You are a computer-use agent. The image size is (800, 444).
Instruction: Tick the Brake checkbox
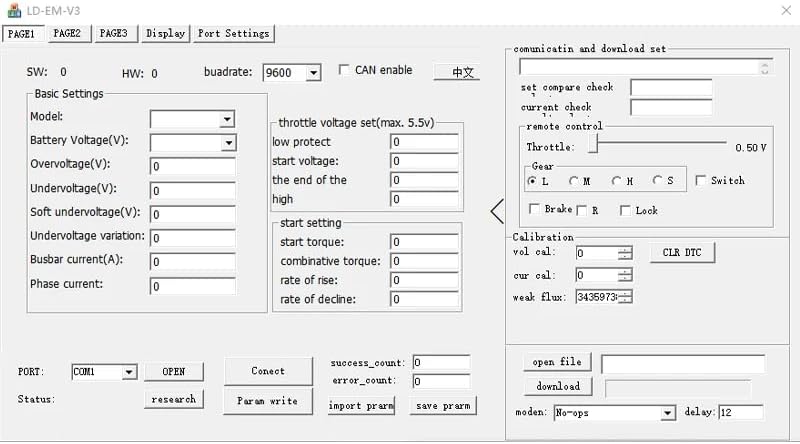(x=534, y=209)
